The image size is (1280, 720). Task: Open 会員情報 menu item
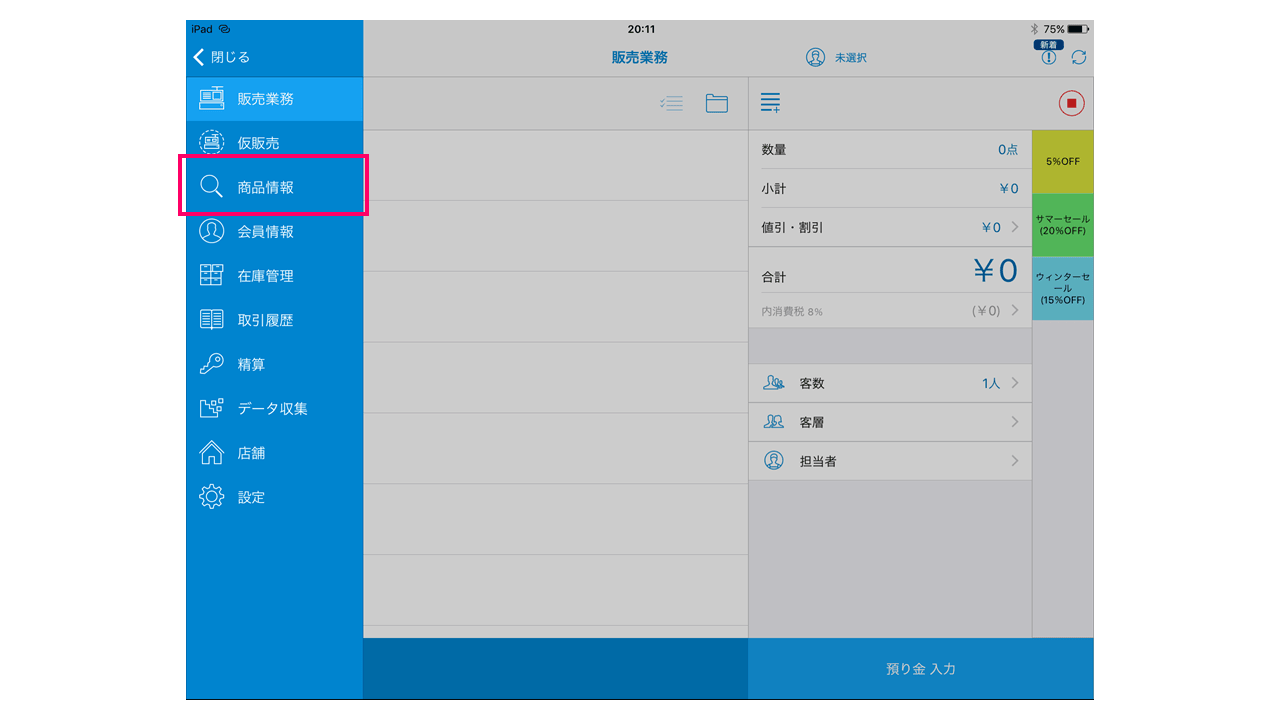point(274,231)
